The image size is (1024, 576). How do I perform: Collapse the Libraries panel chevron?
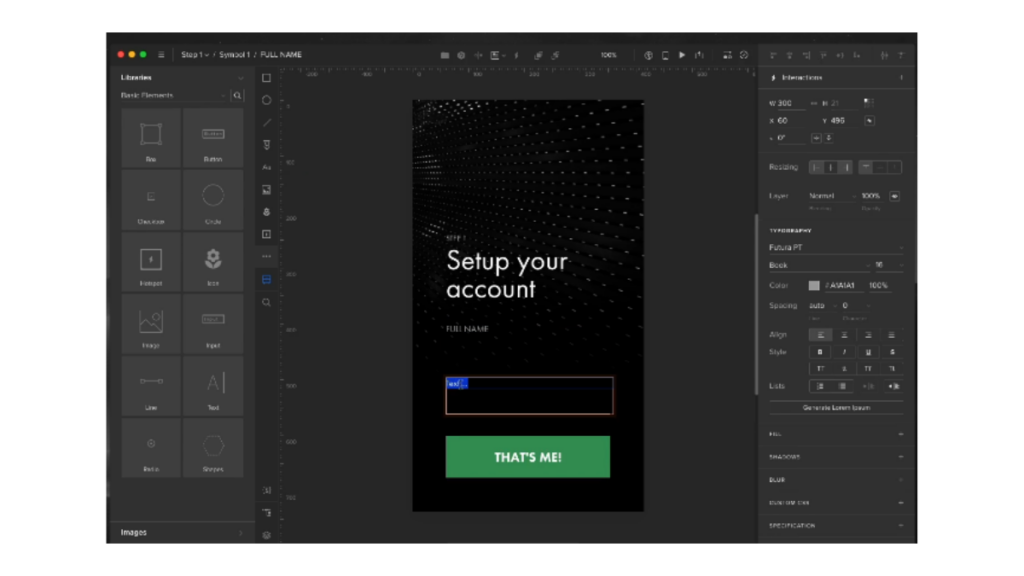(x=241, y=78)
